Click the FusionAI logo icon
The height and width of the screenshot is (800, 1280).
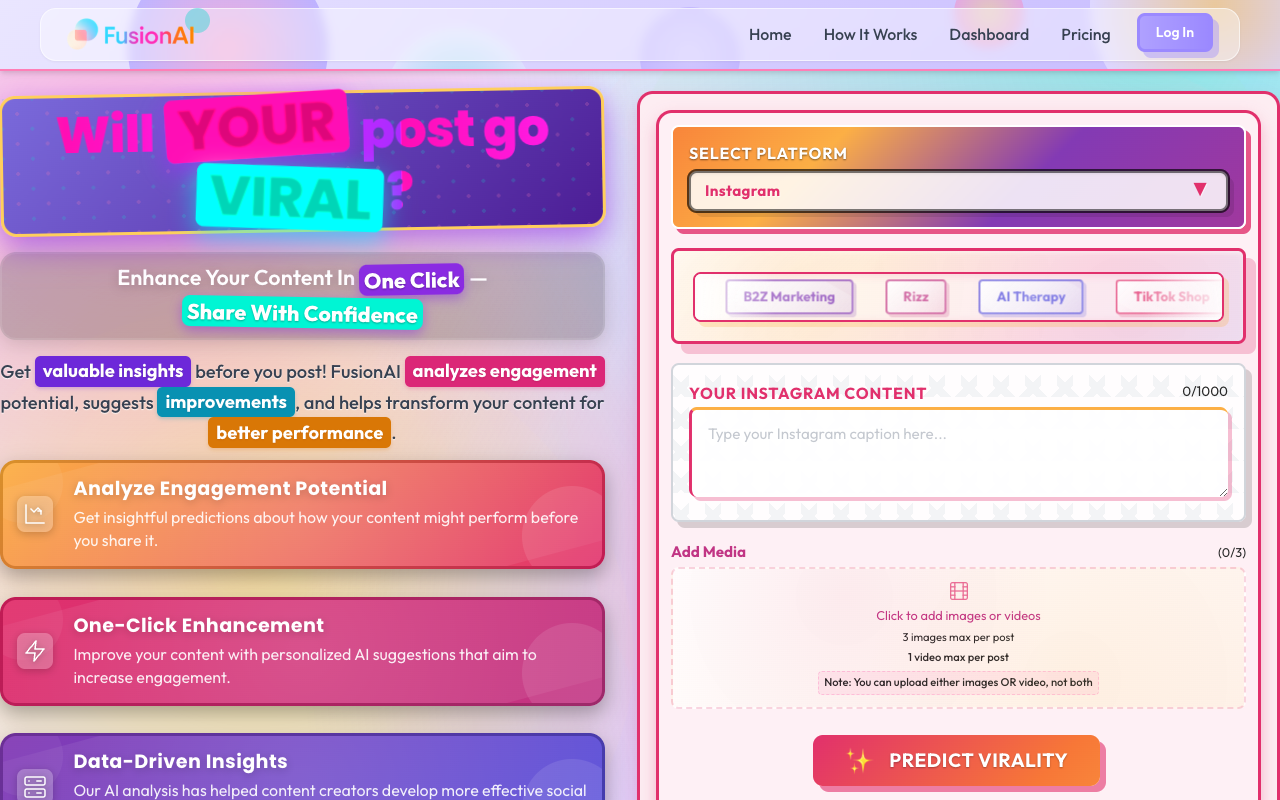[83, 34]
